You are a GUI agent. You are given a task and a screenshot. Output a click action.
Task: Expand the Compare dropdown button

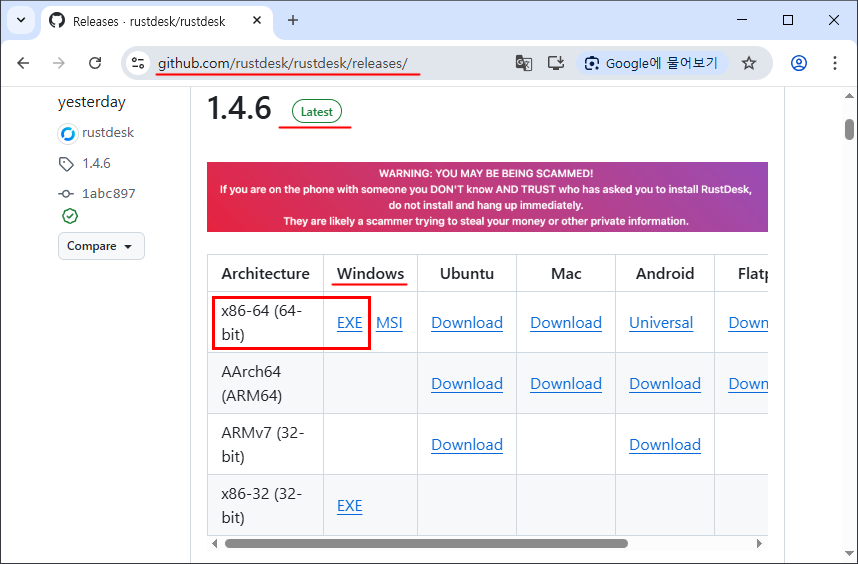click(x=101, y=246)
